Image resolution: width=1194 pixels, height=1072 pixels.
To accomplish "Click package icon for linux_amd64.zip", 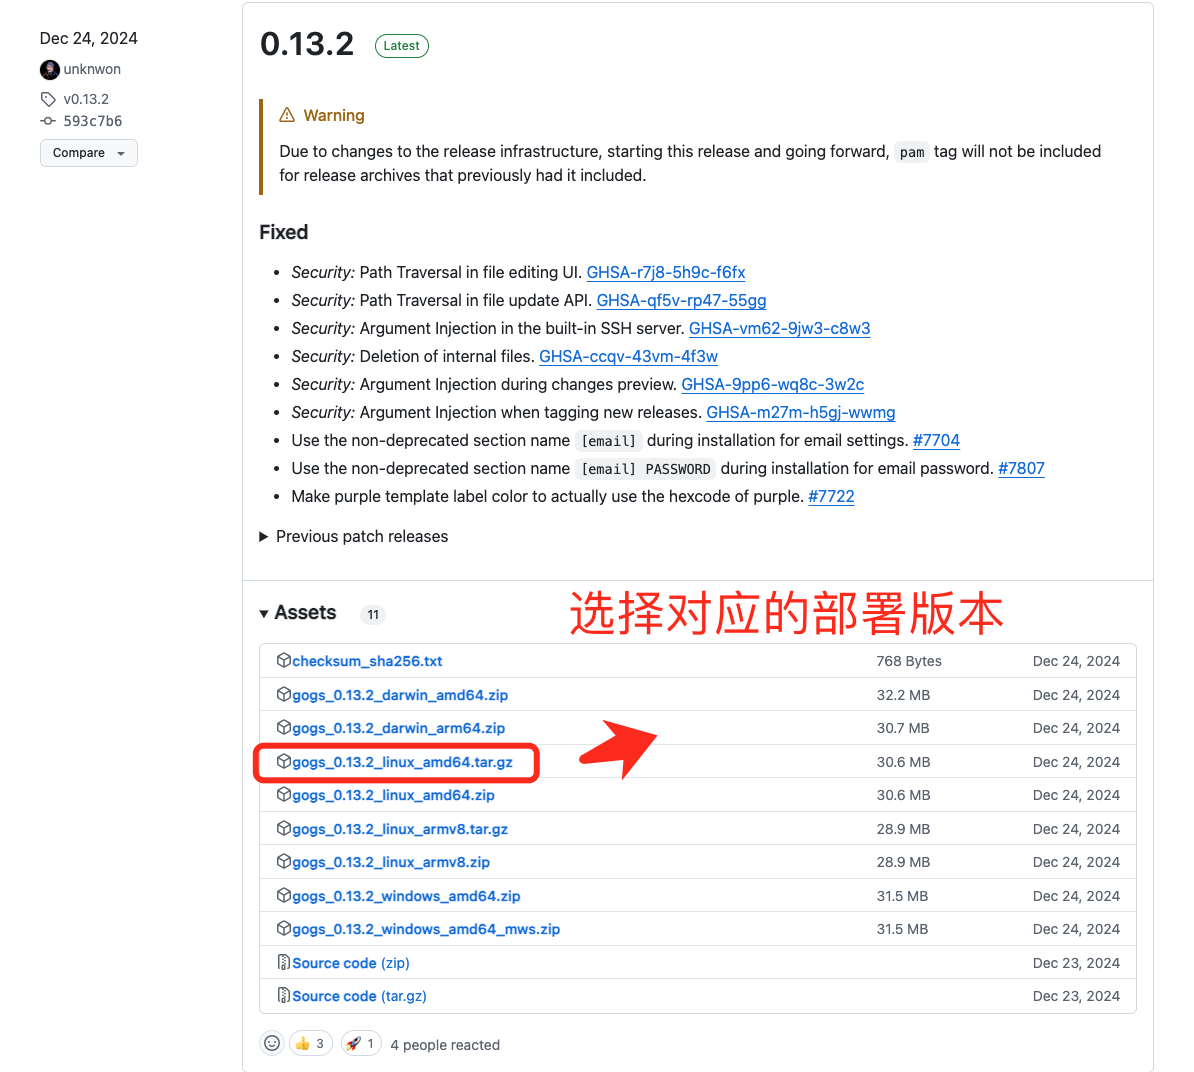I will [283, 794].
